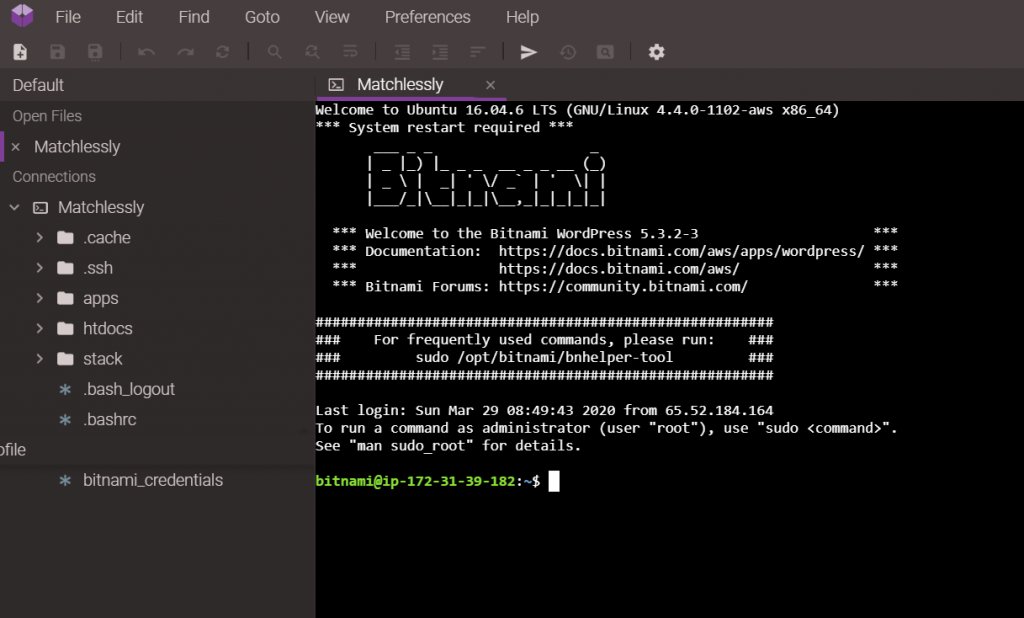Click the history clock icon
Image resolution: width=1024 pixels, height=618 pixels.
pyautogui.click(x=568, y=52)
